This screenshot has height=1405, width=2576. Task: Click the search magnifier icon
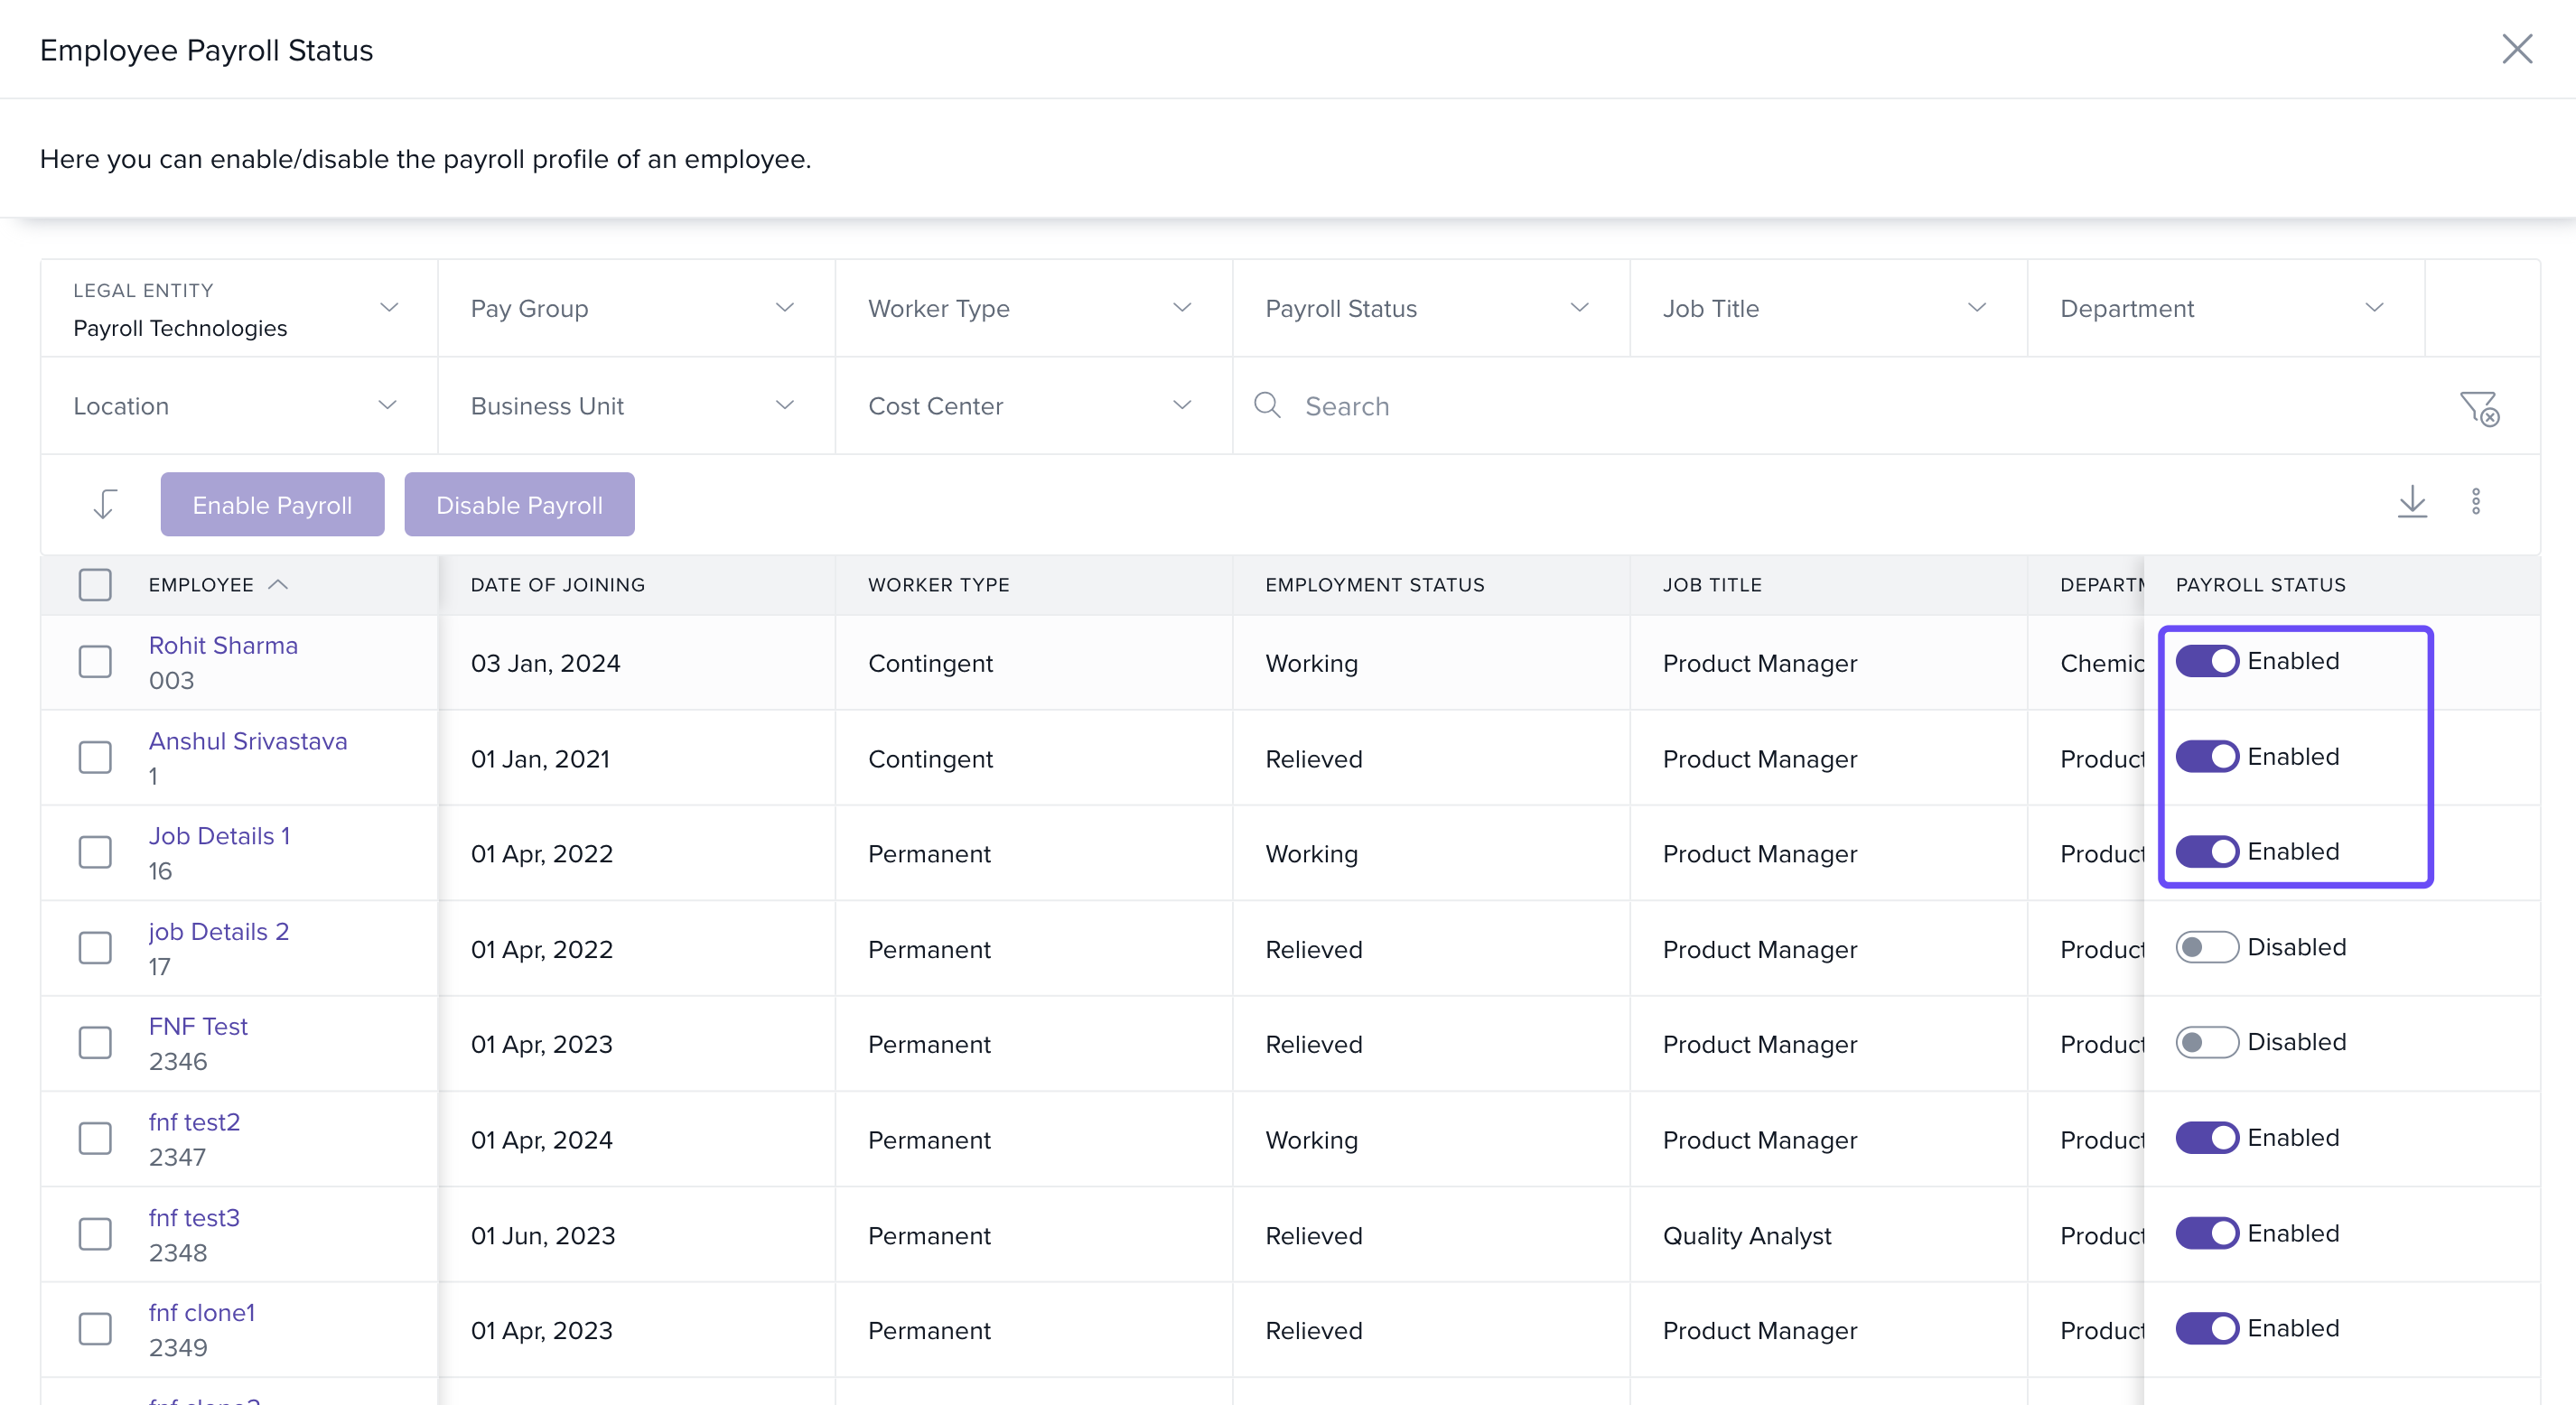point(1267,405)
